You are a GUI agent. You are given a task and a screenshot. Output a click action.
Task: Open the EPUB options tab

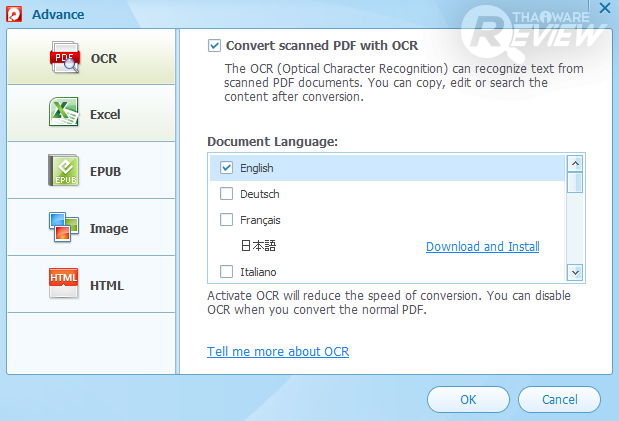point(91,171)
